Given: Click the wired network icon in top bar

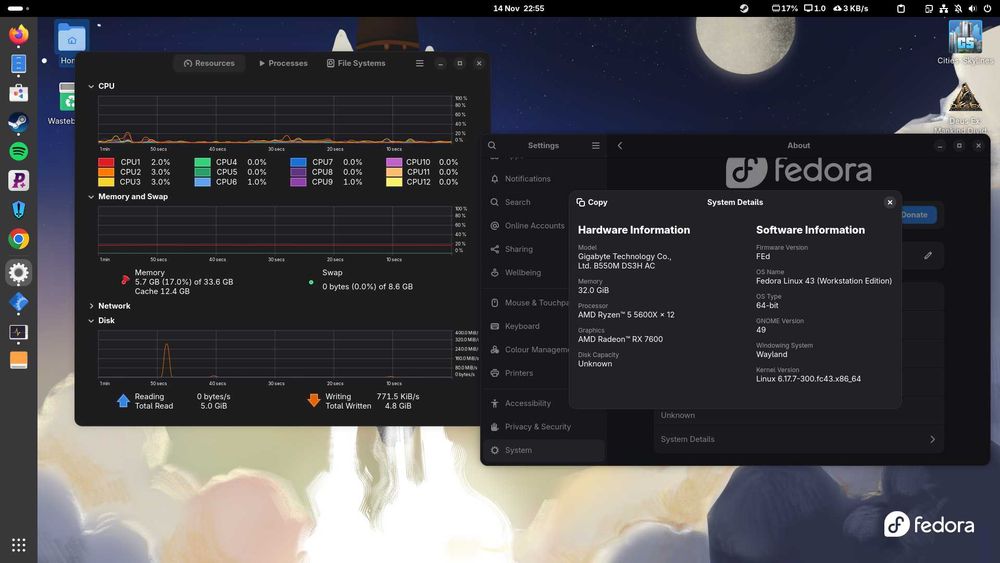Looking at the screenshot, I should [943, 8].
